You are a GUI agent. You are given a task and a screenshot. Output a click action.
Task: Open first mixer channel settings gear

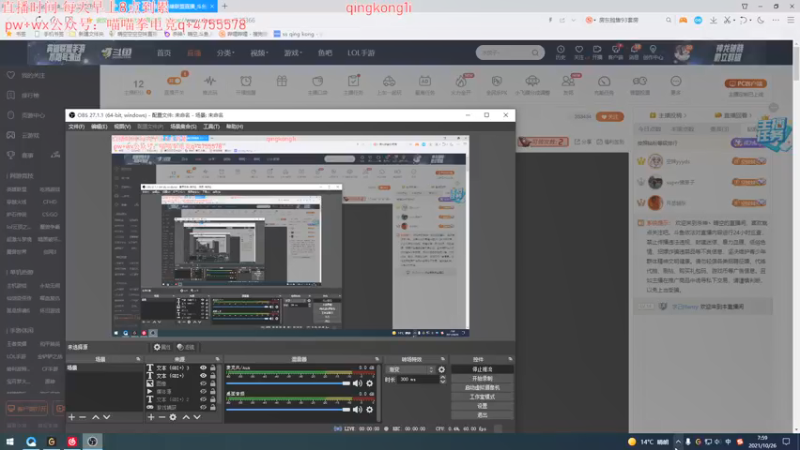[x=369, y=383]
